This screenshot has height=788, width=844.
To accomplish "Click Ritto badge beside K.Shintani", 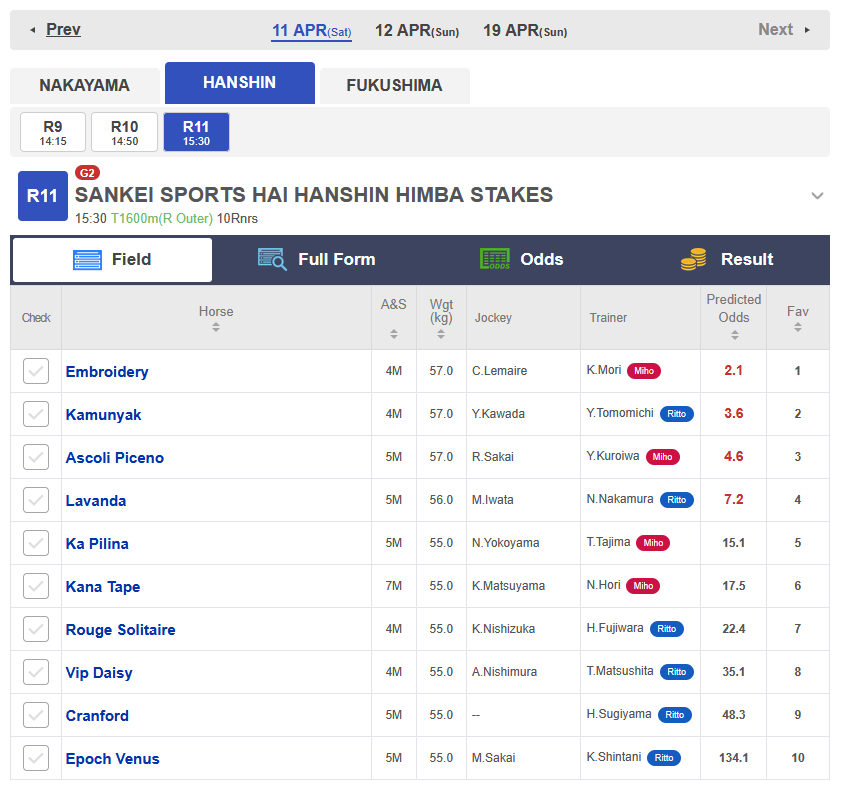I will pos(664,758).
